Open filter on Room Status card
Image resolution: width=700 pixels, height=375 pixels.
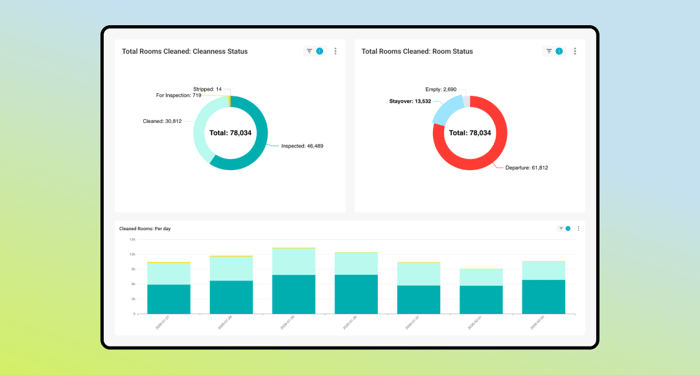tap(554, 51)
